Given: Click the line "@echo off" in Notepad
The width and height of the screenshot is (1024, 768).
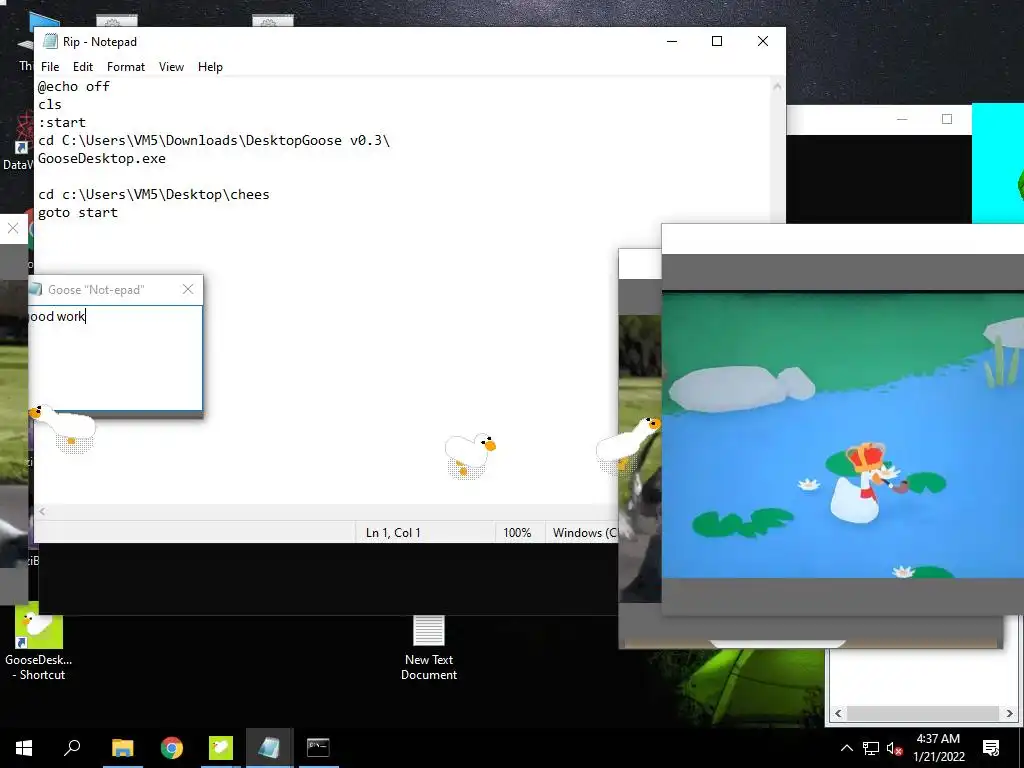Looking at the screenshot, I should [x=74, y=86].
